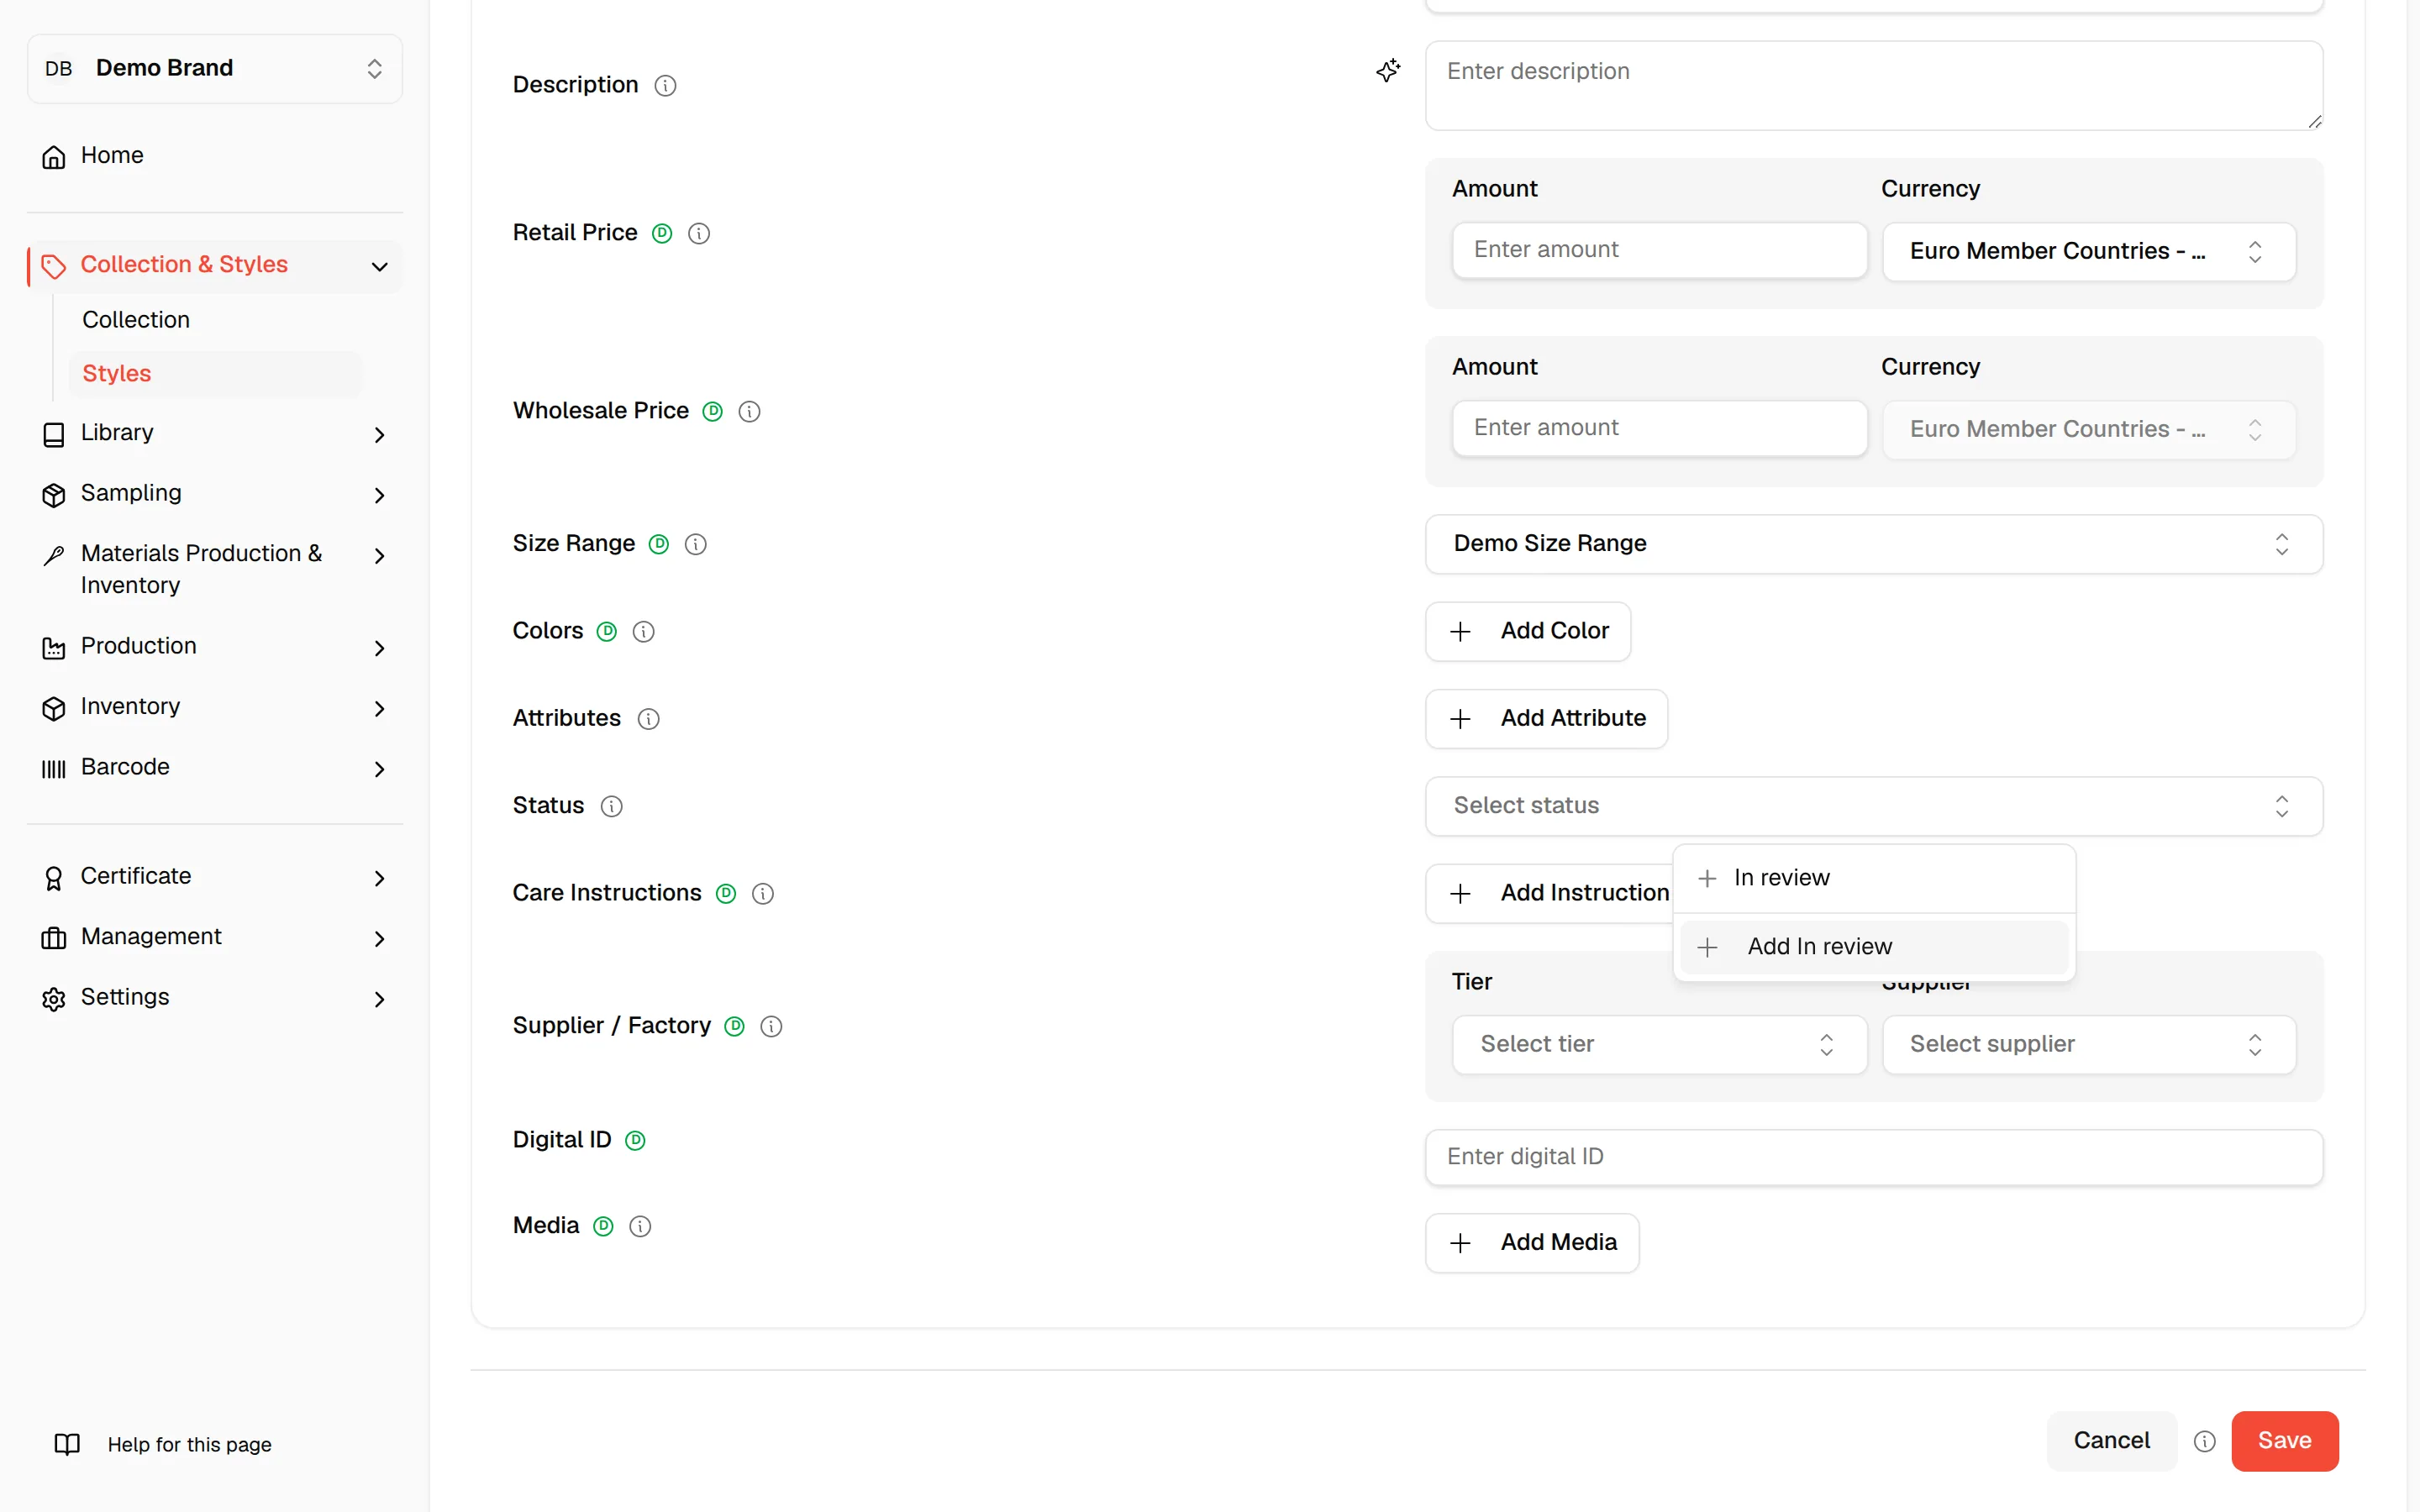Click the Home house icon in sidebar
This screenshot has width=2420, height=1512.
[x=54, y=157]
